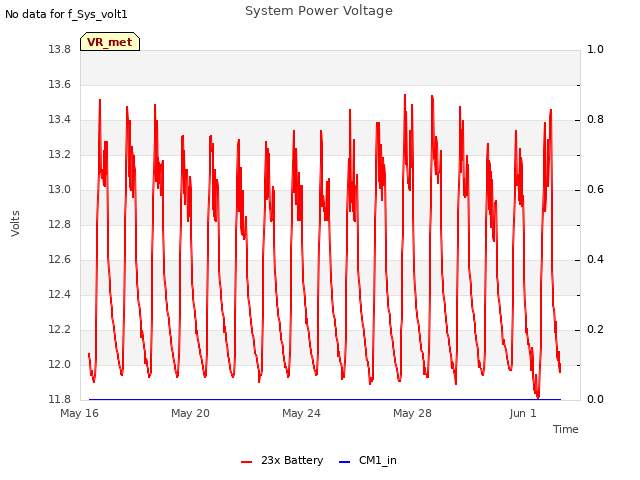The height and width of the screenshot is (480, 640).
Task: Click the 13.2 left axis value
Action: pyautogui.click(x=59, y=155)
